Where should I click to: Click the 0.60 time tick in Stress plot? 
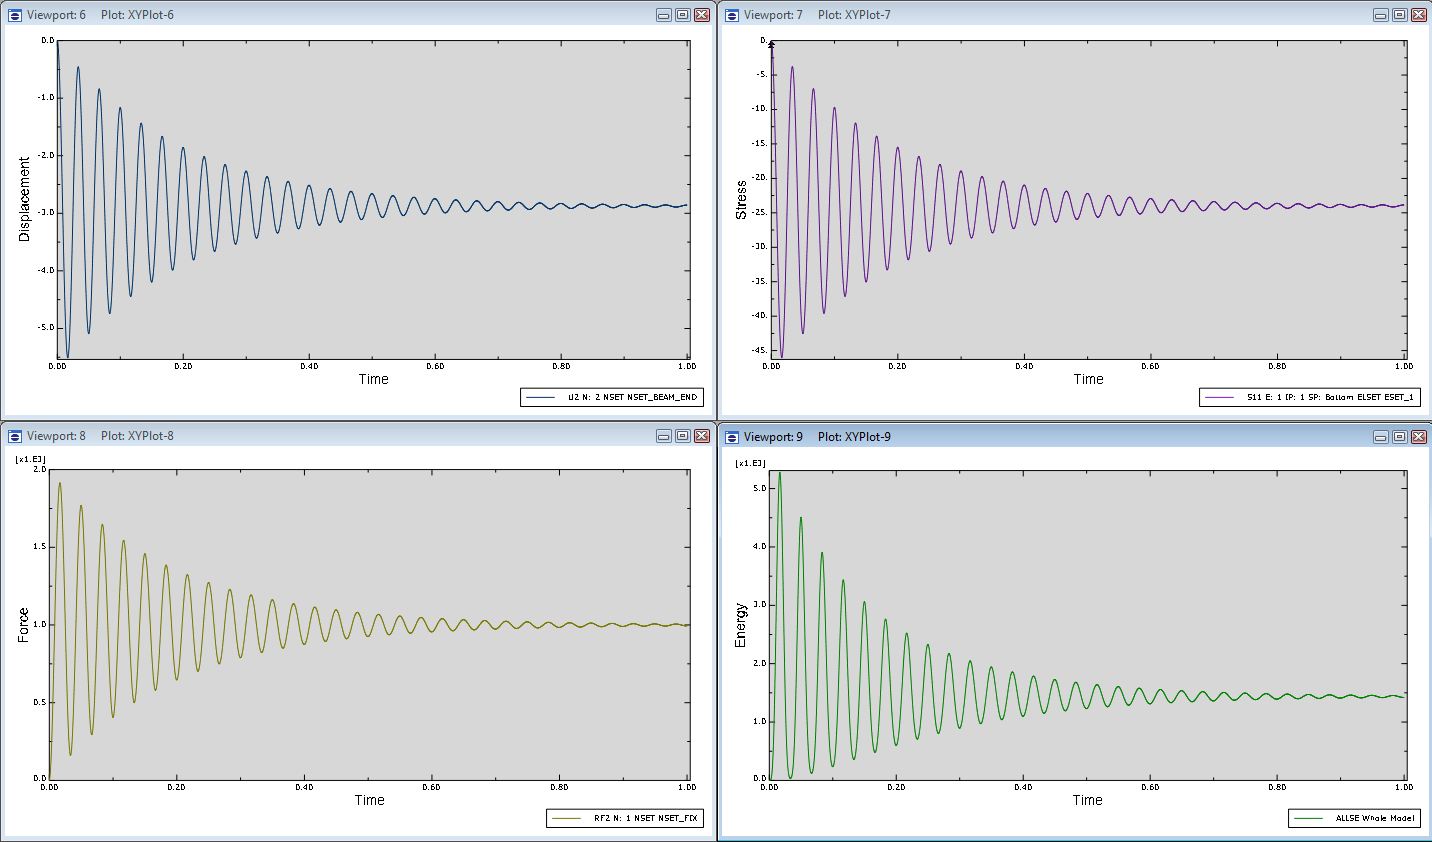click(1150, 366)
